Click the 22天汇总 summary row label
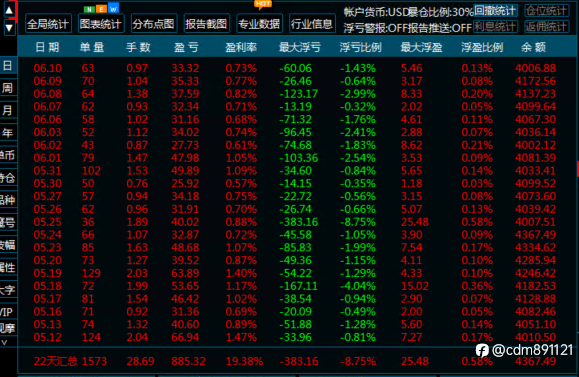 56,361
